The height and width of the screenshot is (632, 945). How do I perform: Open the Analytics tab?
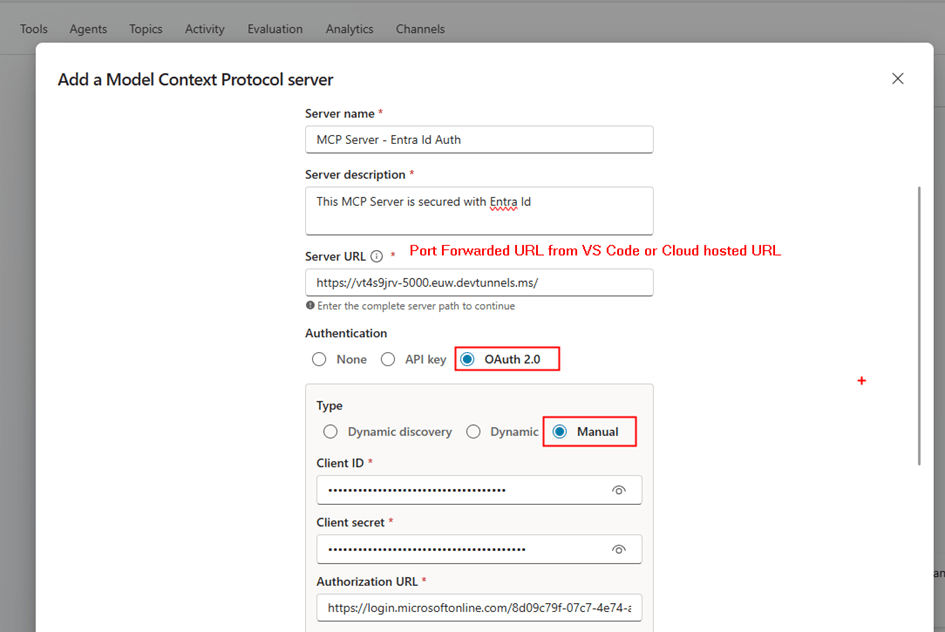349,29
